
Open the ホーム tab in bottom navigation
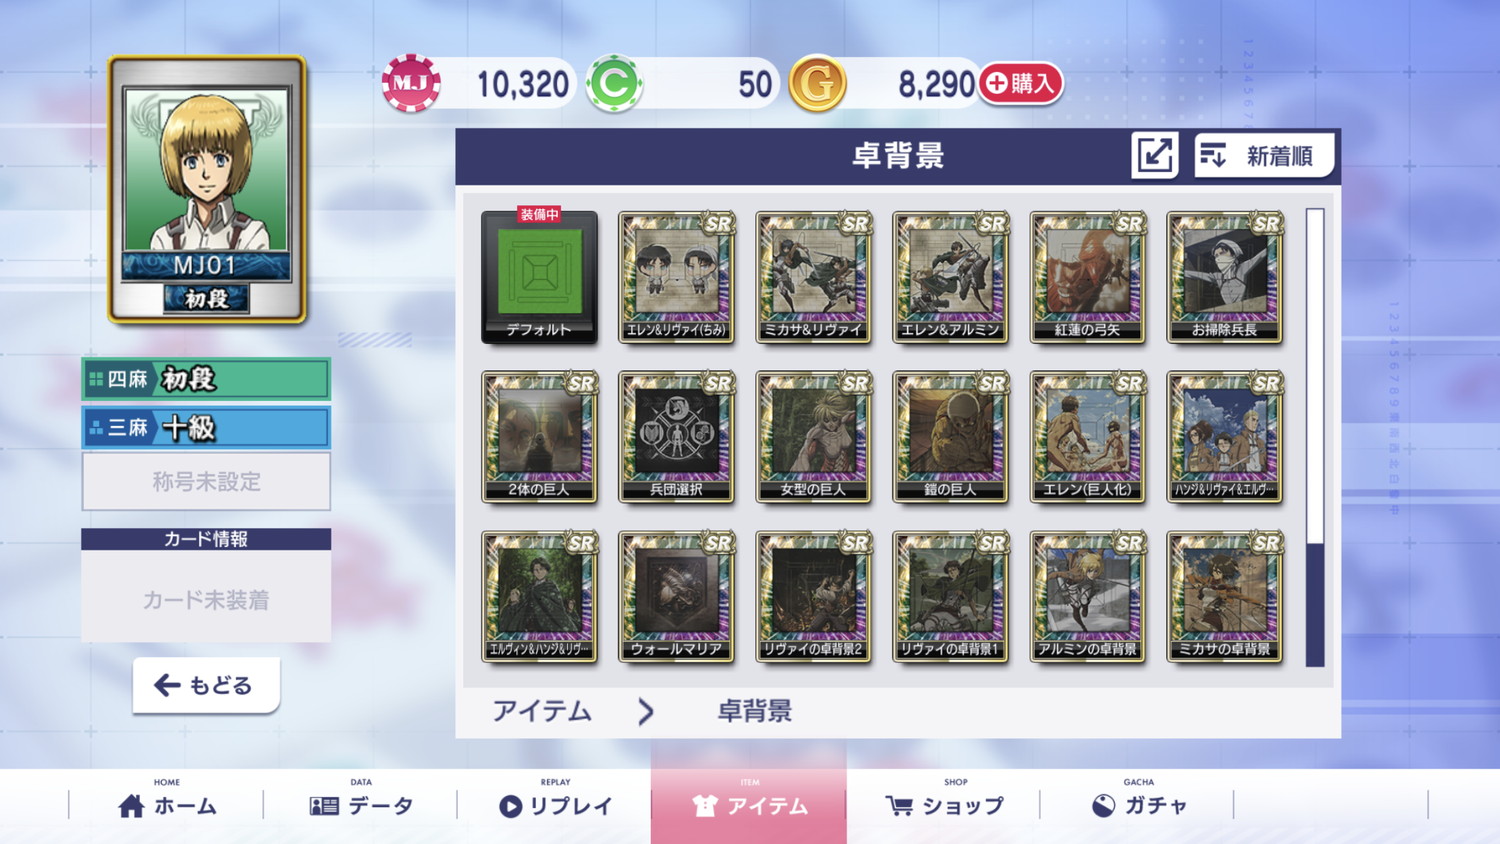pos(167,805)
